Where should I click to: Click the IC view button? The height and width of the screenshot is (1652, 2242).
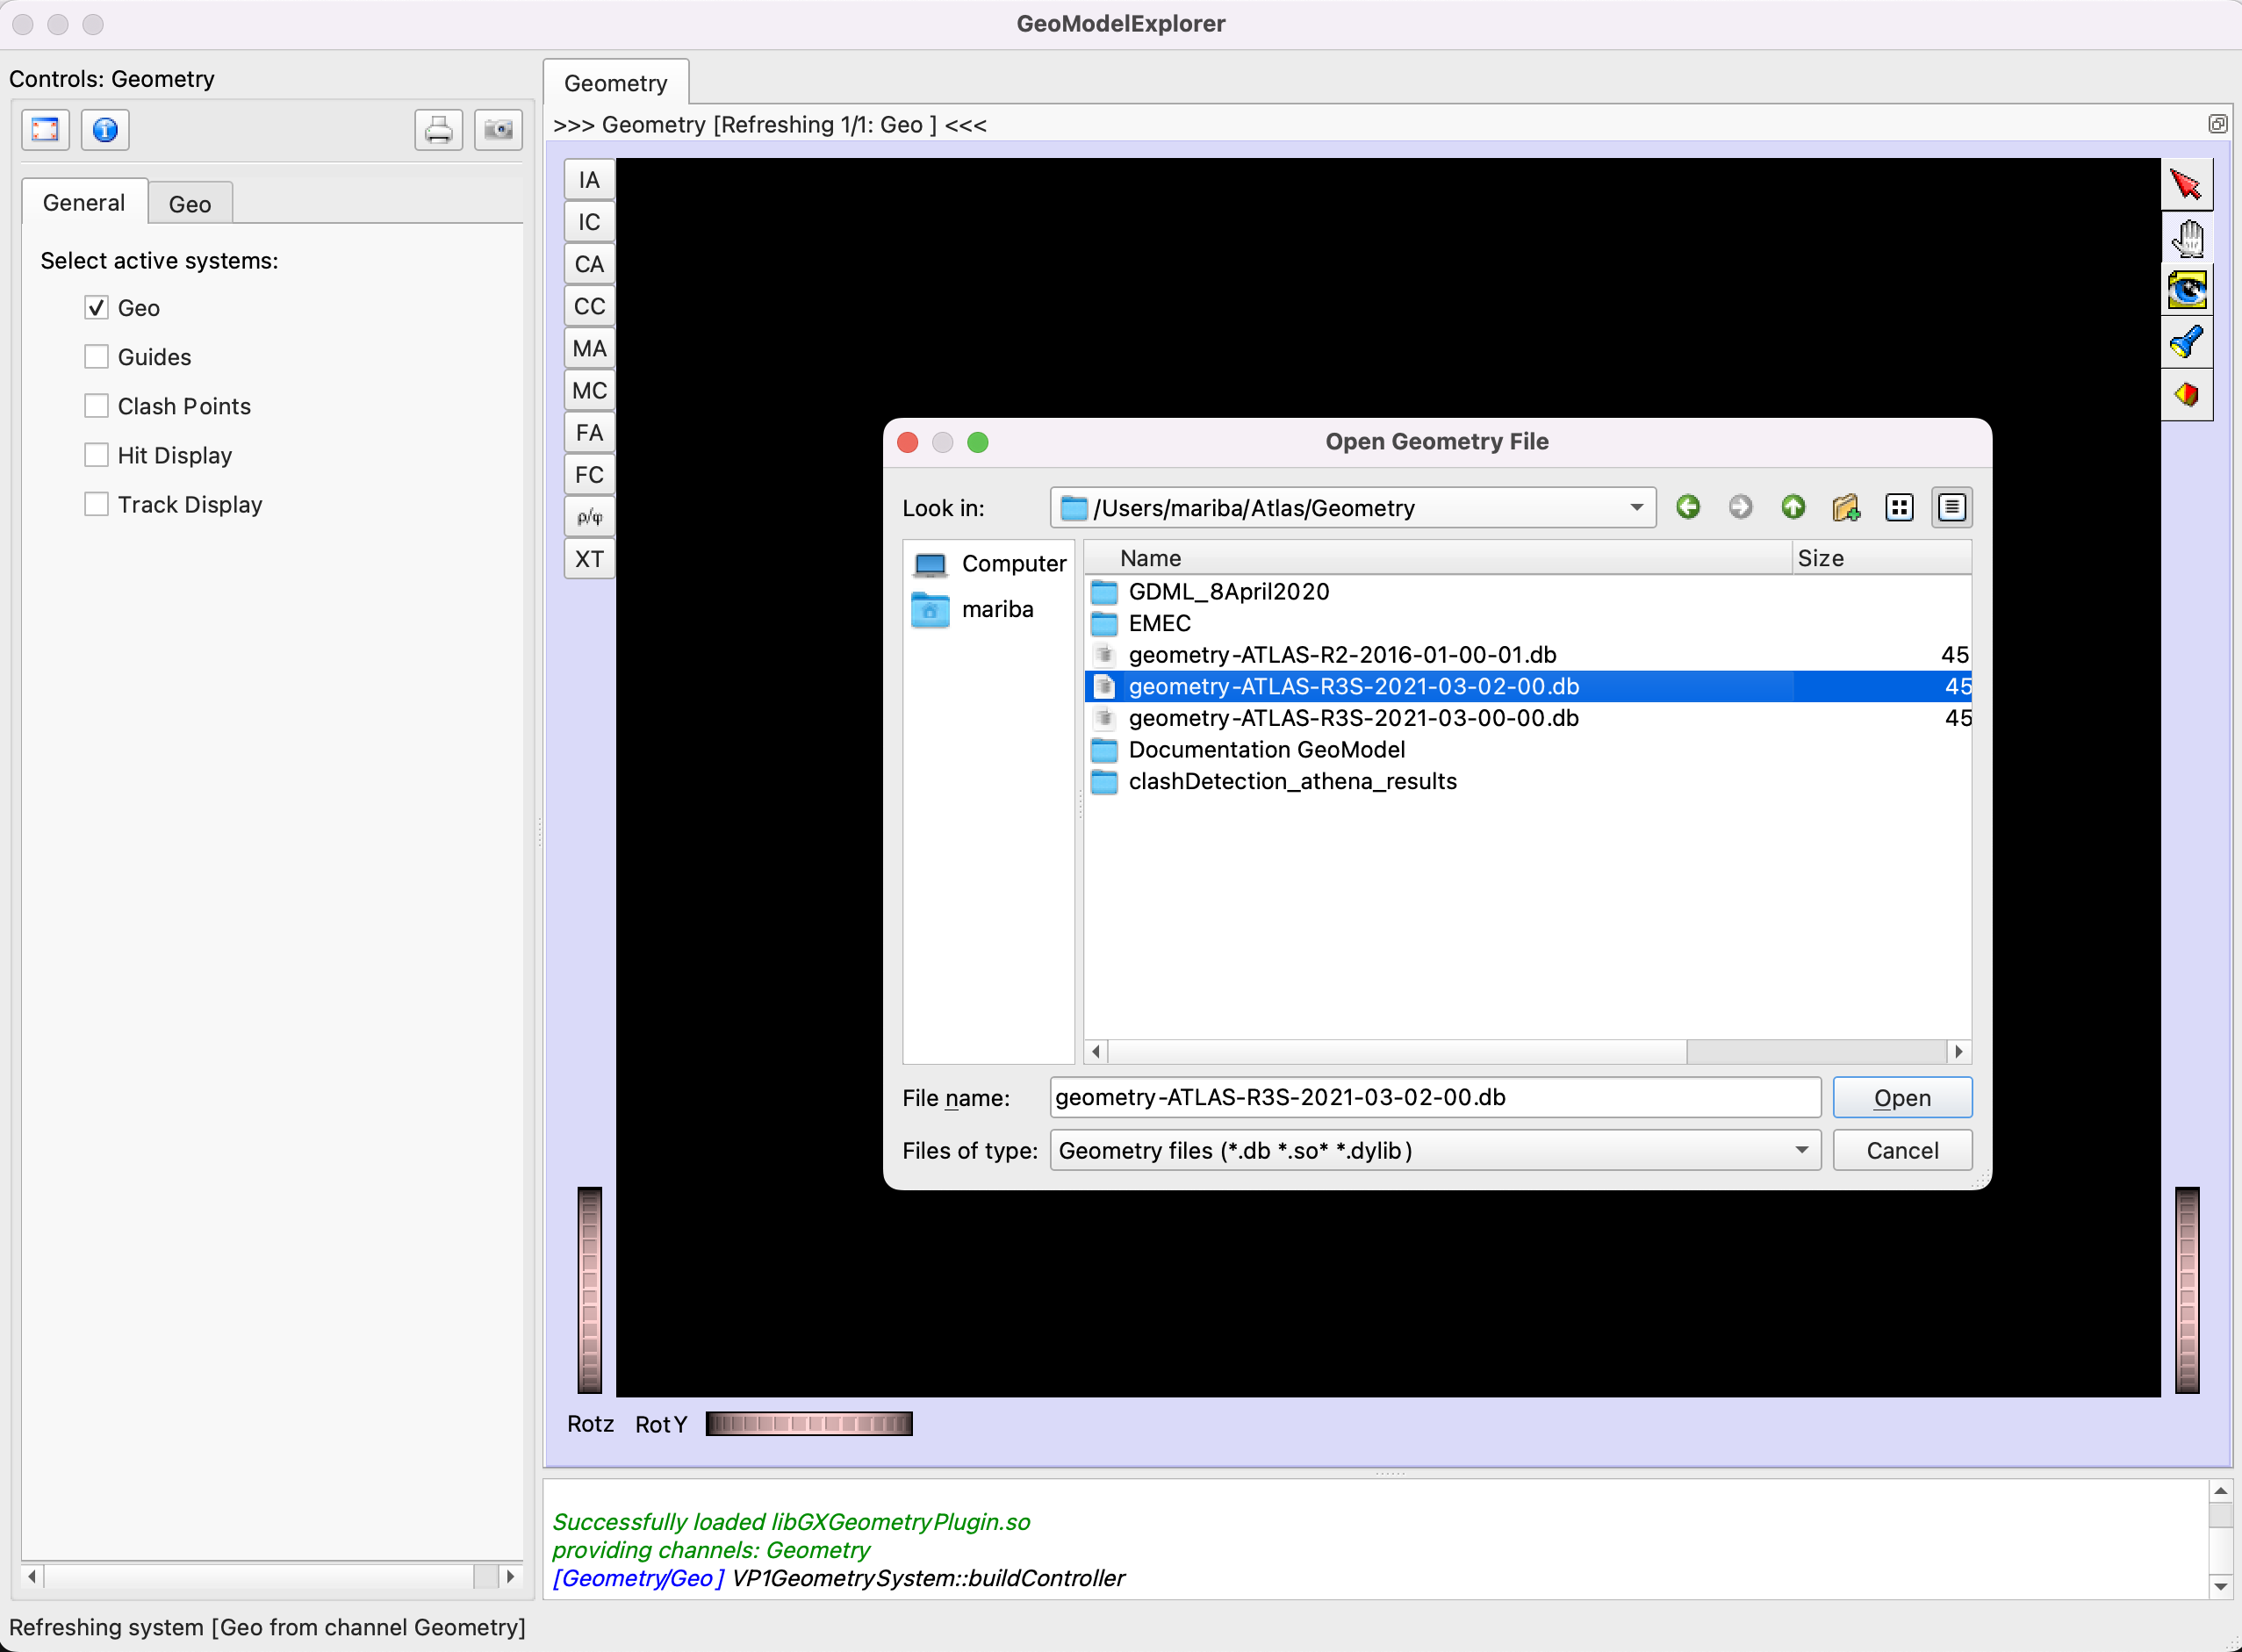click(x=589, y=222)
